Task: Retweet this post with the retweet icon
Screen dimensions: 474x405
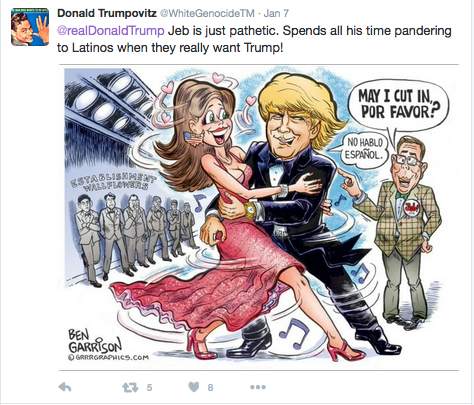Action: 130,387
